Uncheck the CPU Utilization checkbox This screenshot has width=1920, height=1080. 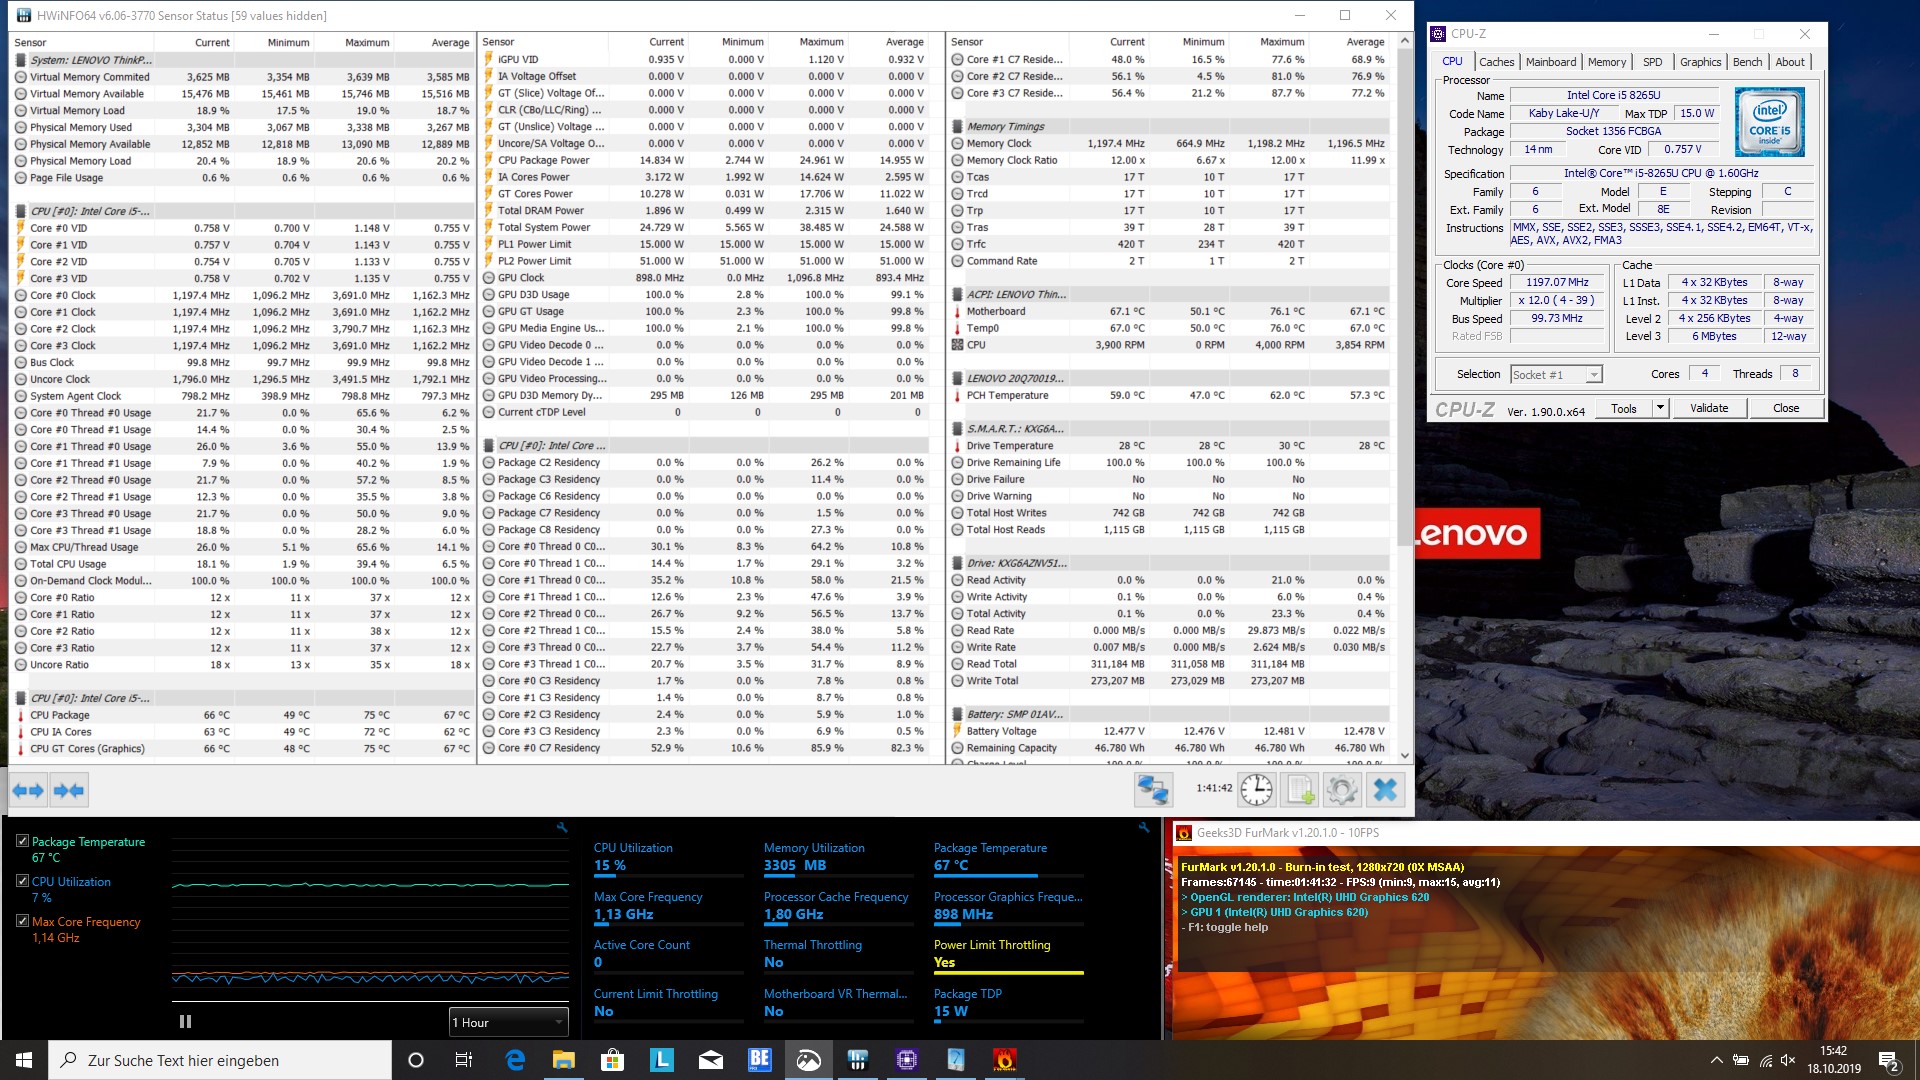[22, 882]
